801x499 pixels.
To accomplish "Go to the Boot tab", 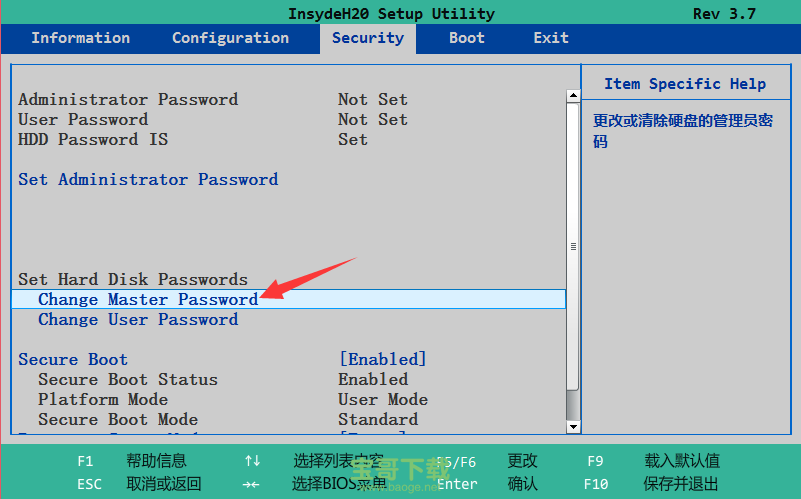I will pyautogui.click(x=466, y=38).
